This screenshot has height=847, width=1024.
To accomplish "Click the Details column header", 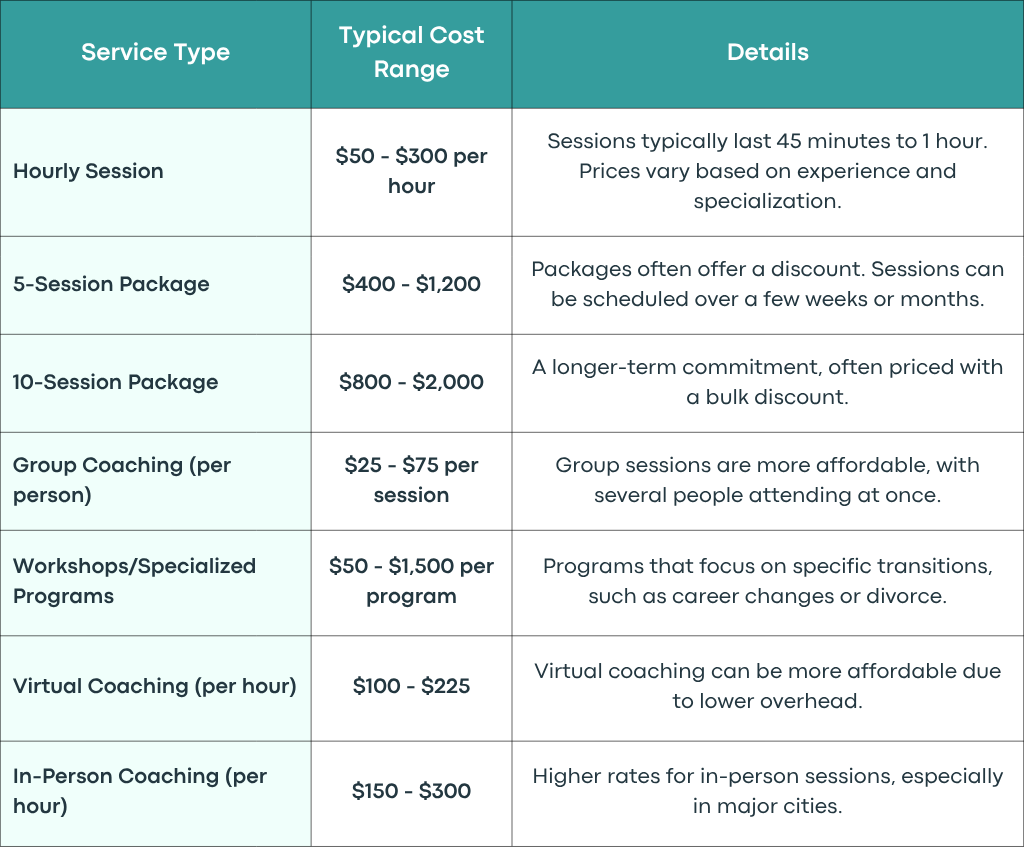I will point(767,52).
